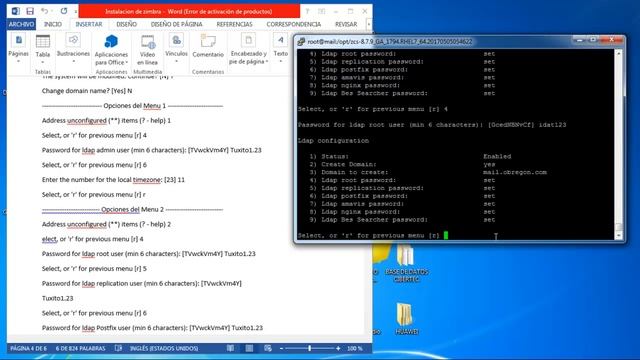Open DISEÑO DE PÁGINA tab

[176, 24]
